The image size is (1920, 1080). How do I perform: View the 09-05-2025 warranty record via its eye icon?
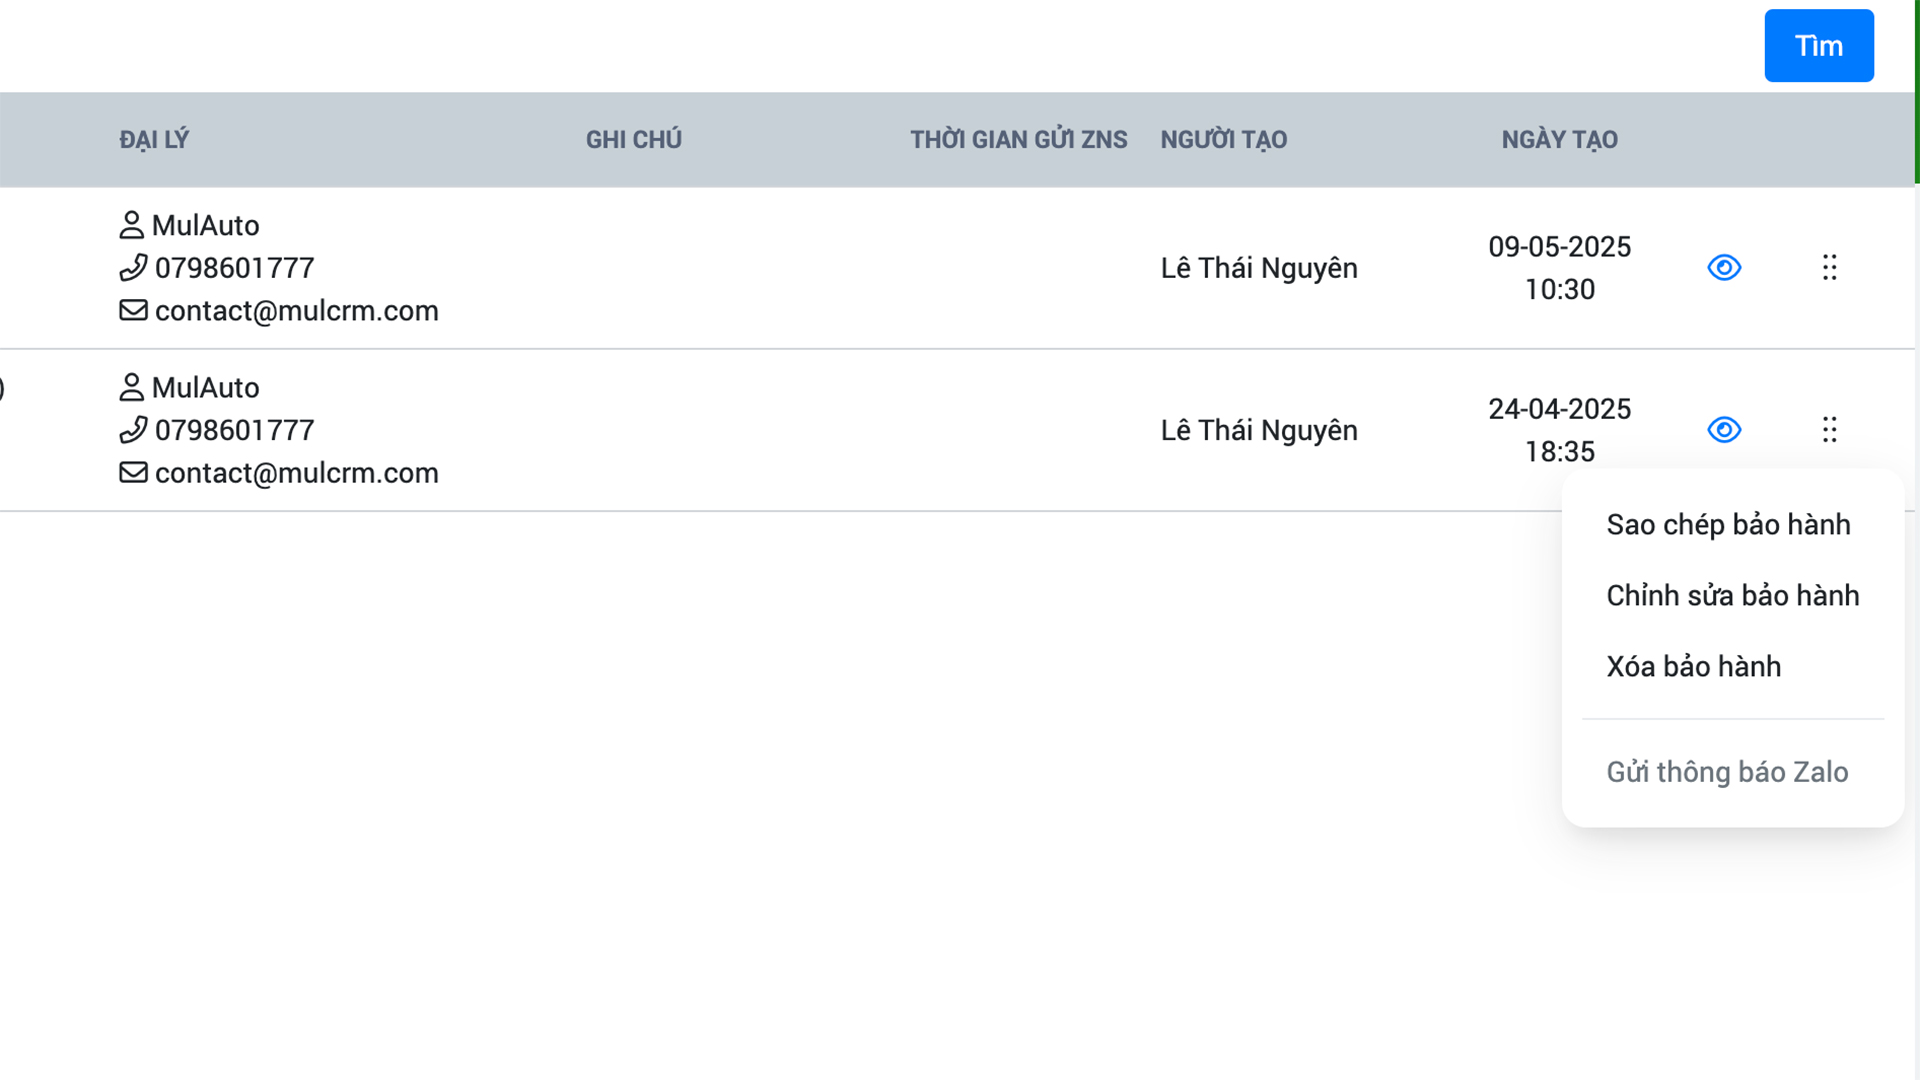coord(1724,268)
